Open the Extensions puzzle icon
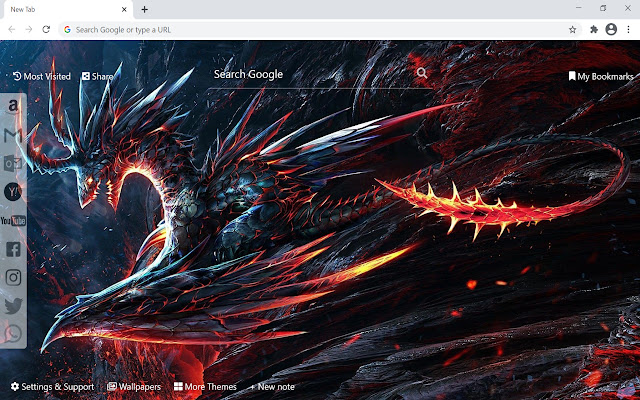This screenshot has width=640, height=400. tap(594, 29)
